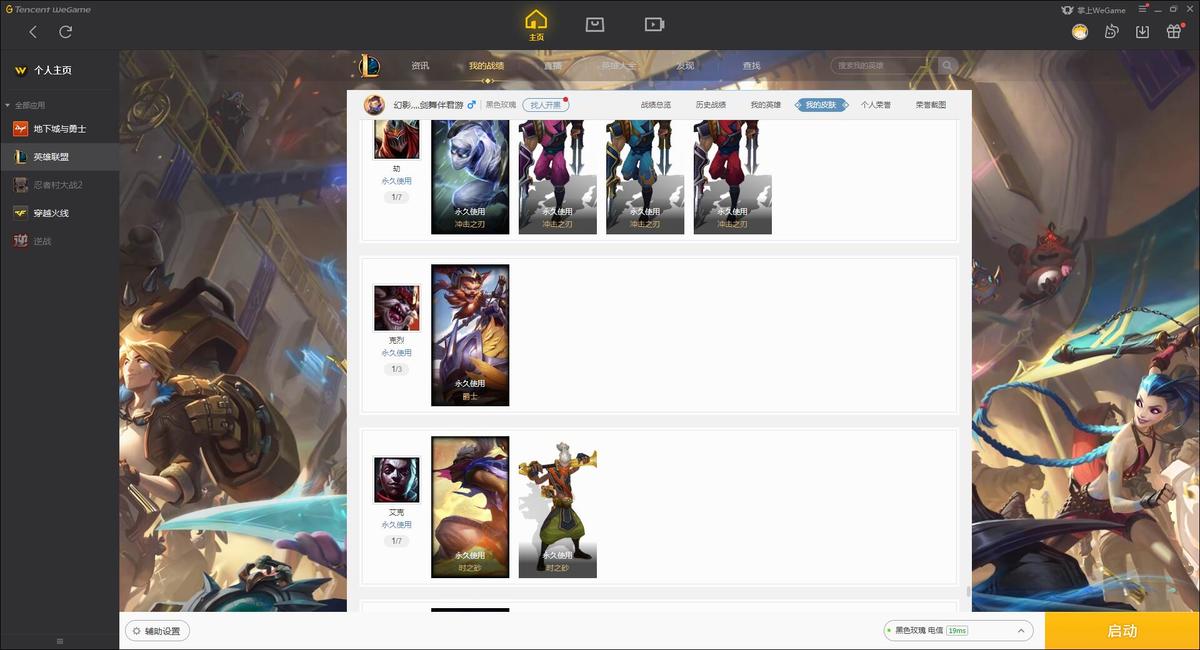Select the 忍者村大战2 game icon
The height and width of the screenshot is (650, 1200).
[20, 185]
